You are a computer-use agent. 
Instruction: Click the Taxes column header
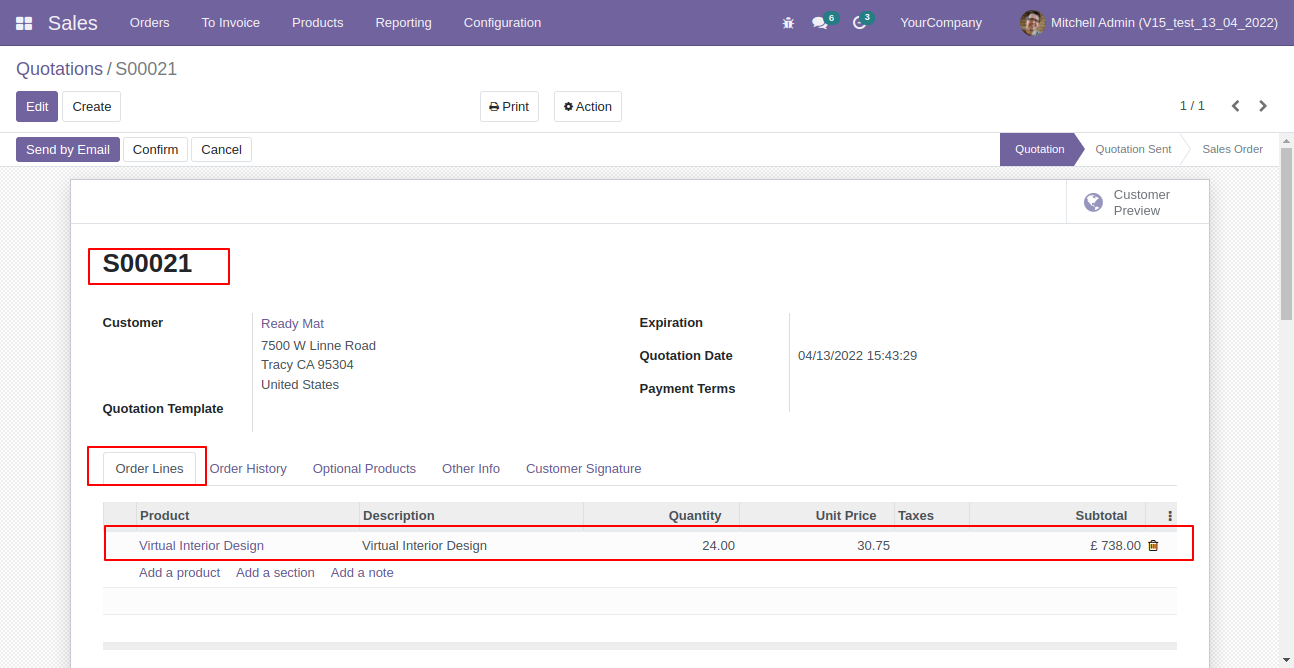[932, 516]
